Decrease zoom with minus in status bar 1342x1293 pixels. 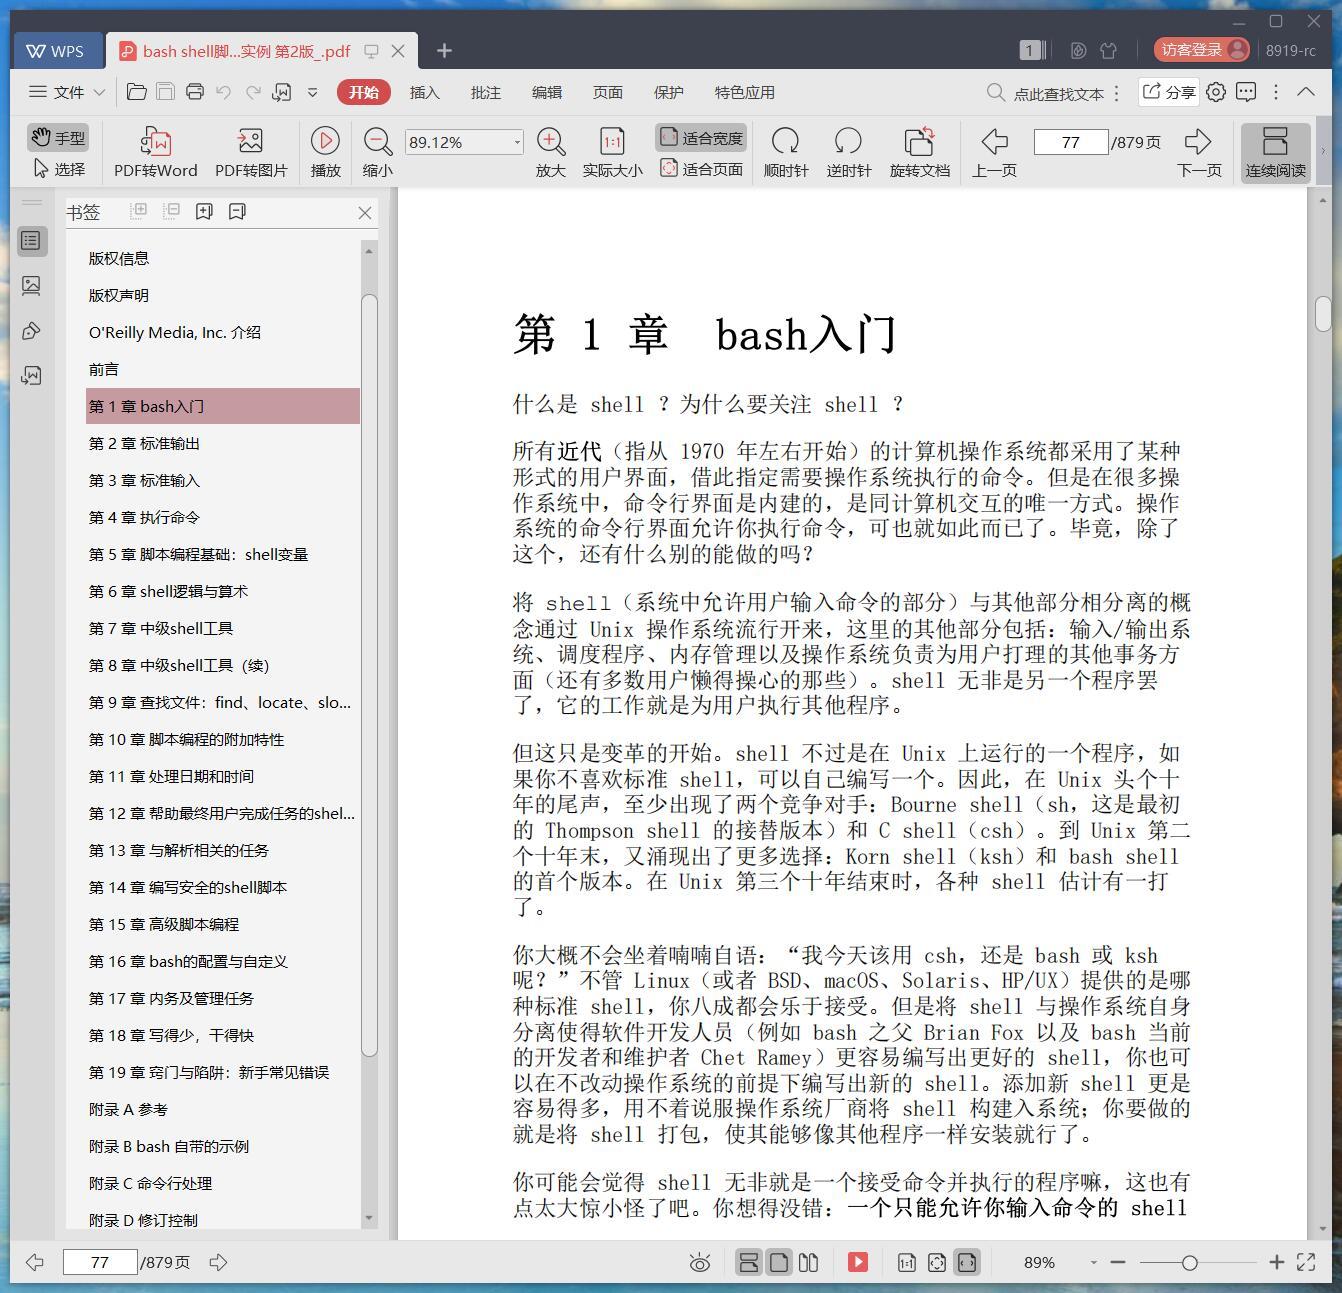pos(1118,1263)
